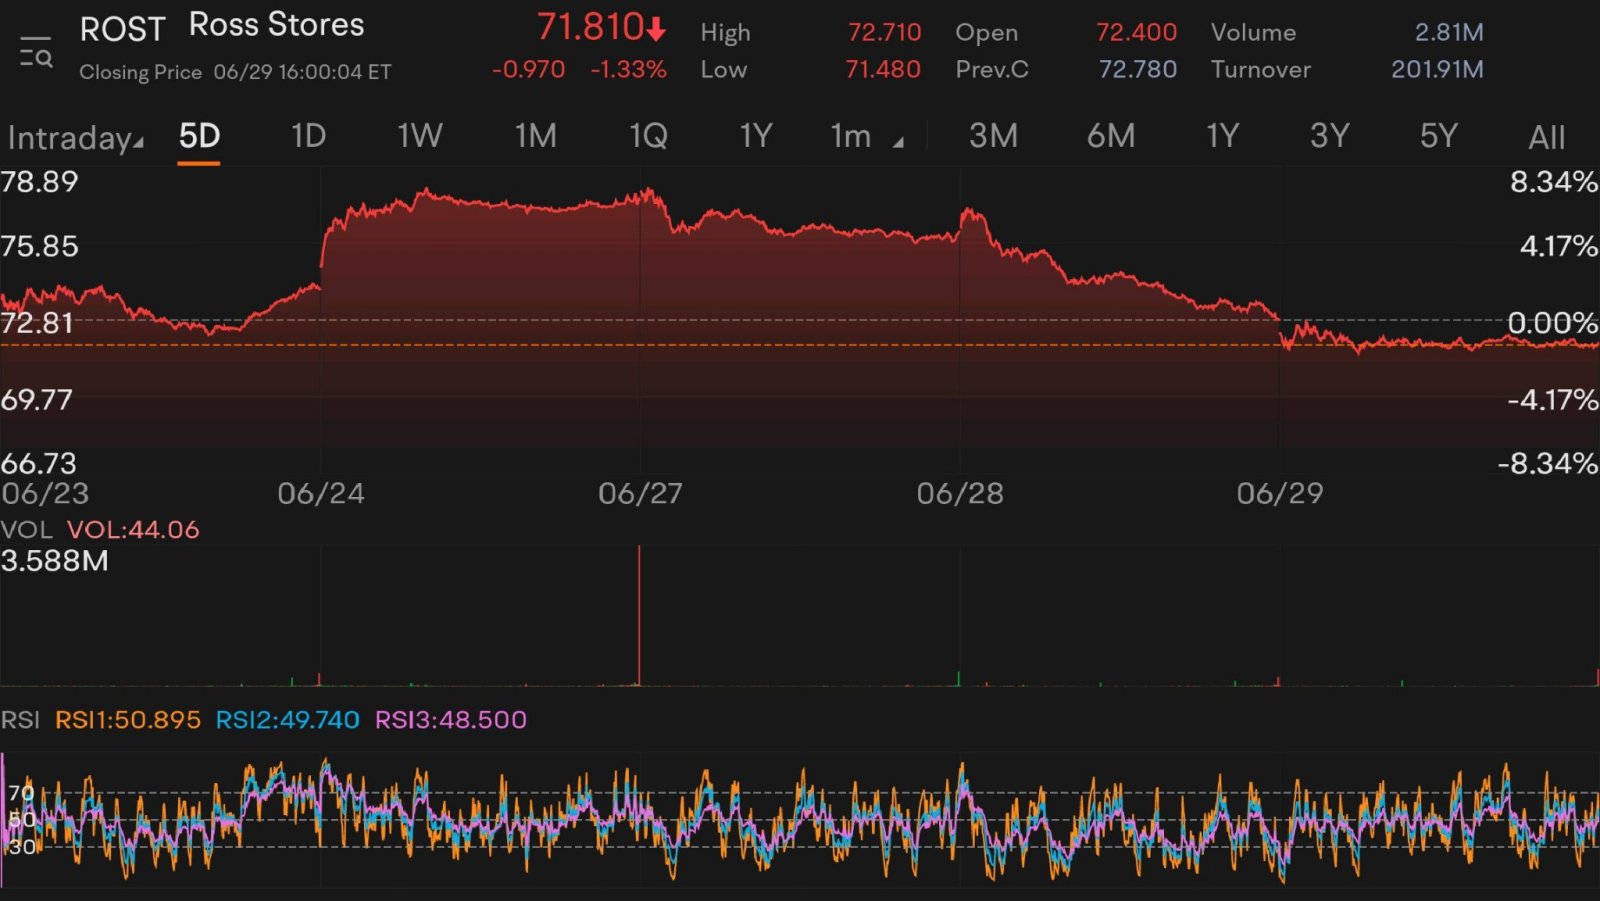
Task: Choose the All range button
Action: [1546, 138]
